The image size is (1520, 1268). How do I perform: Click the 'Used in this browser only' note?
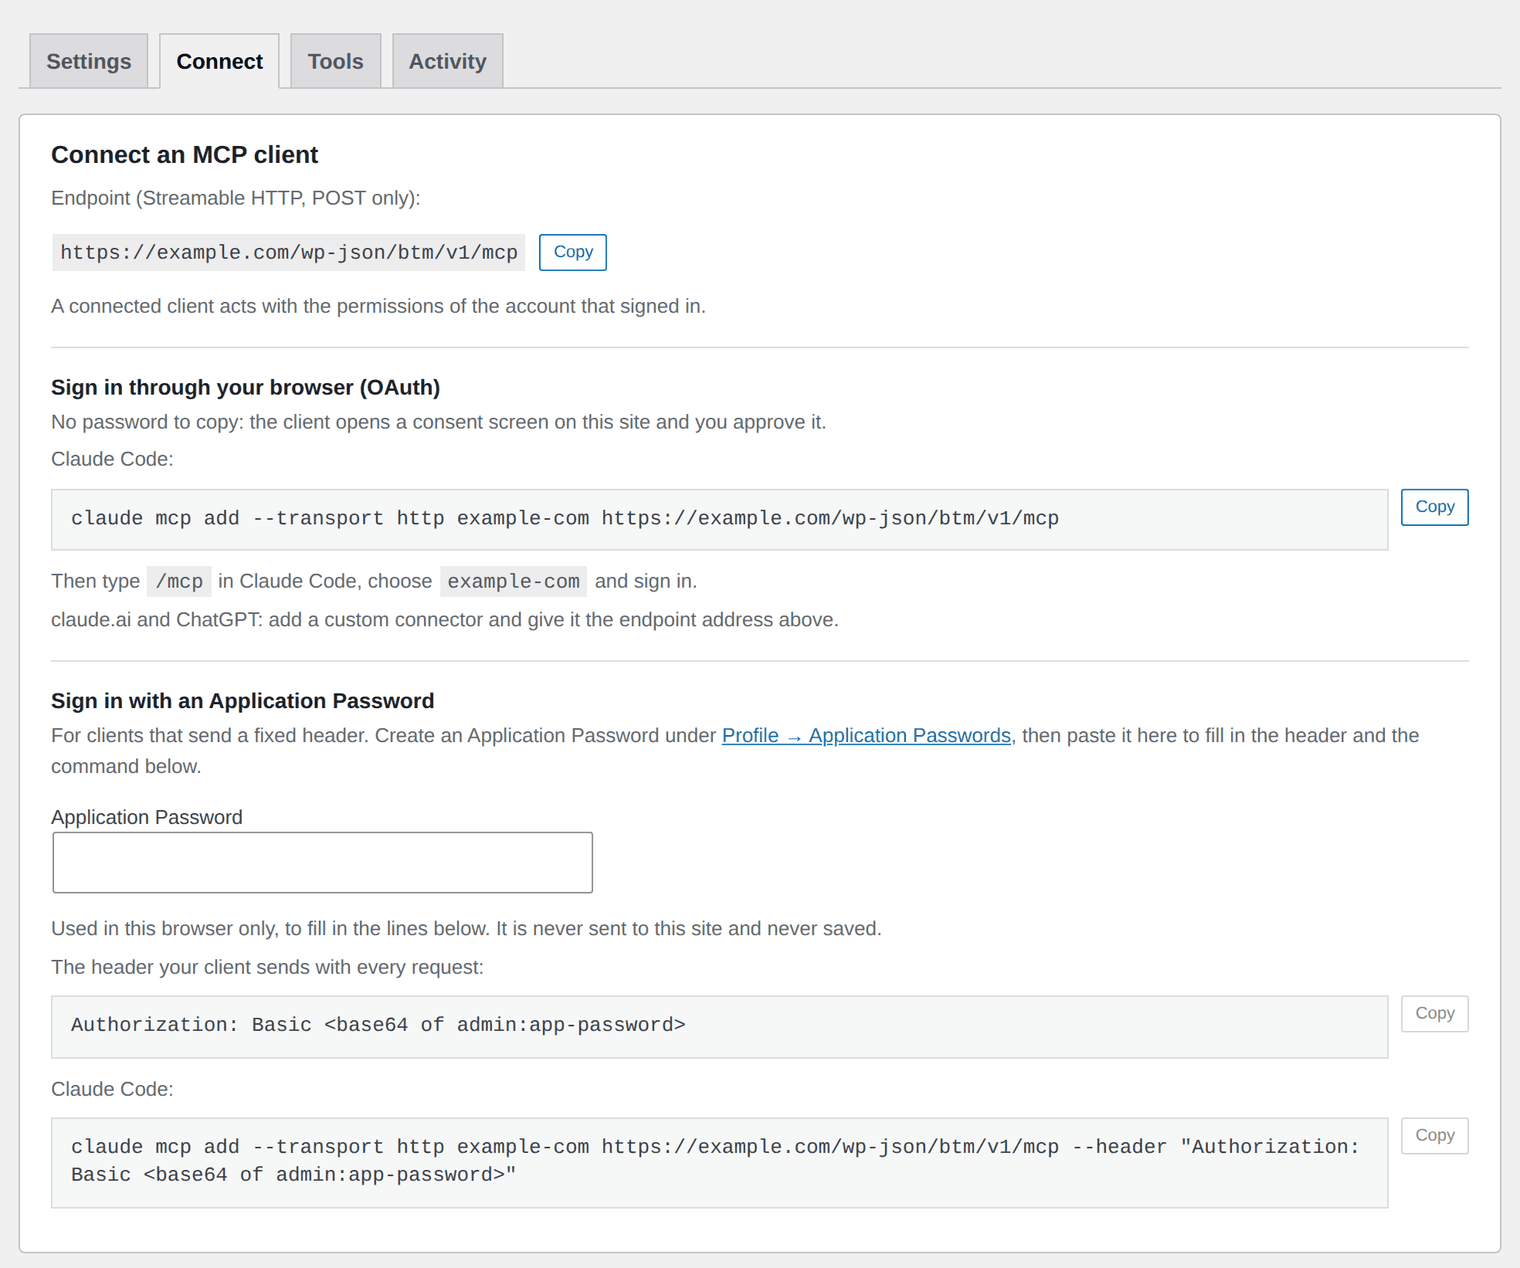[467, 929]
